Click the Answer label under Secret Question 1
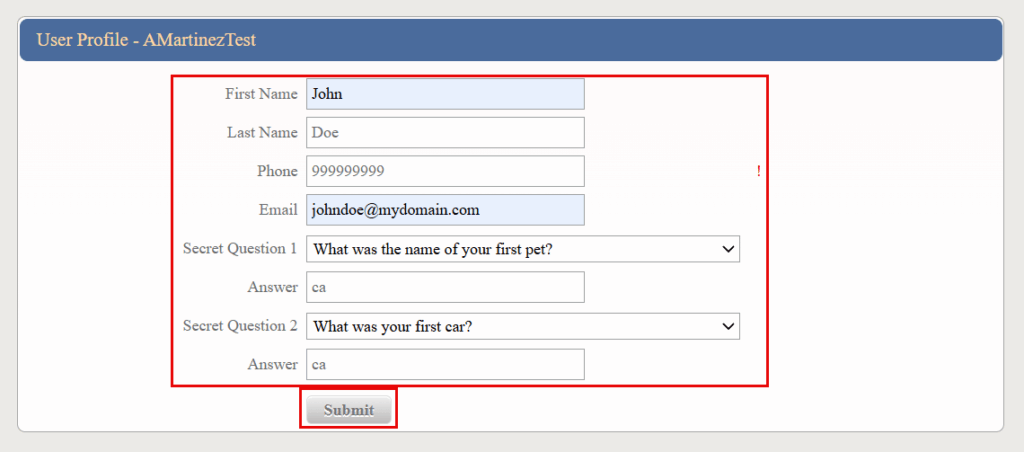Screen dimensions: 1024x452 [x=272, y=288]
